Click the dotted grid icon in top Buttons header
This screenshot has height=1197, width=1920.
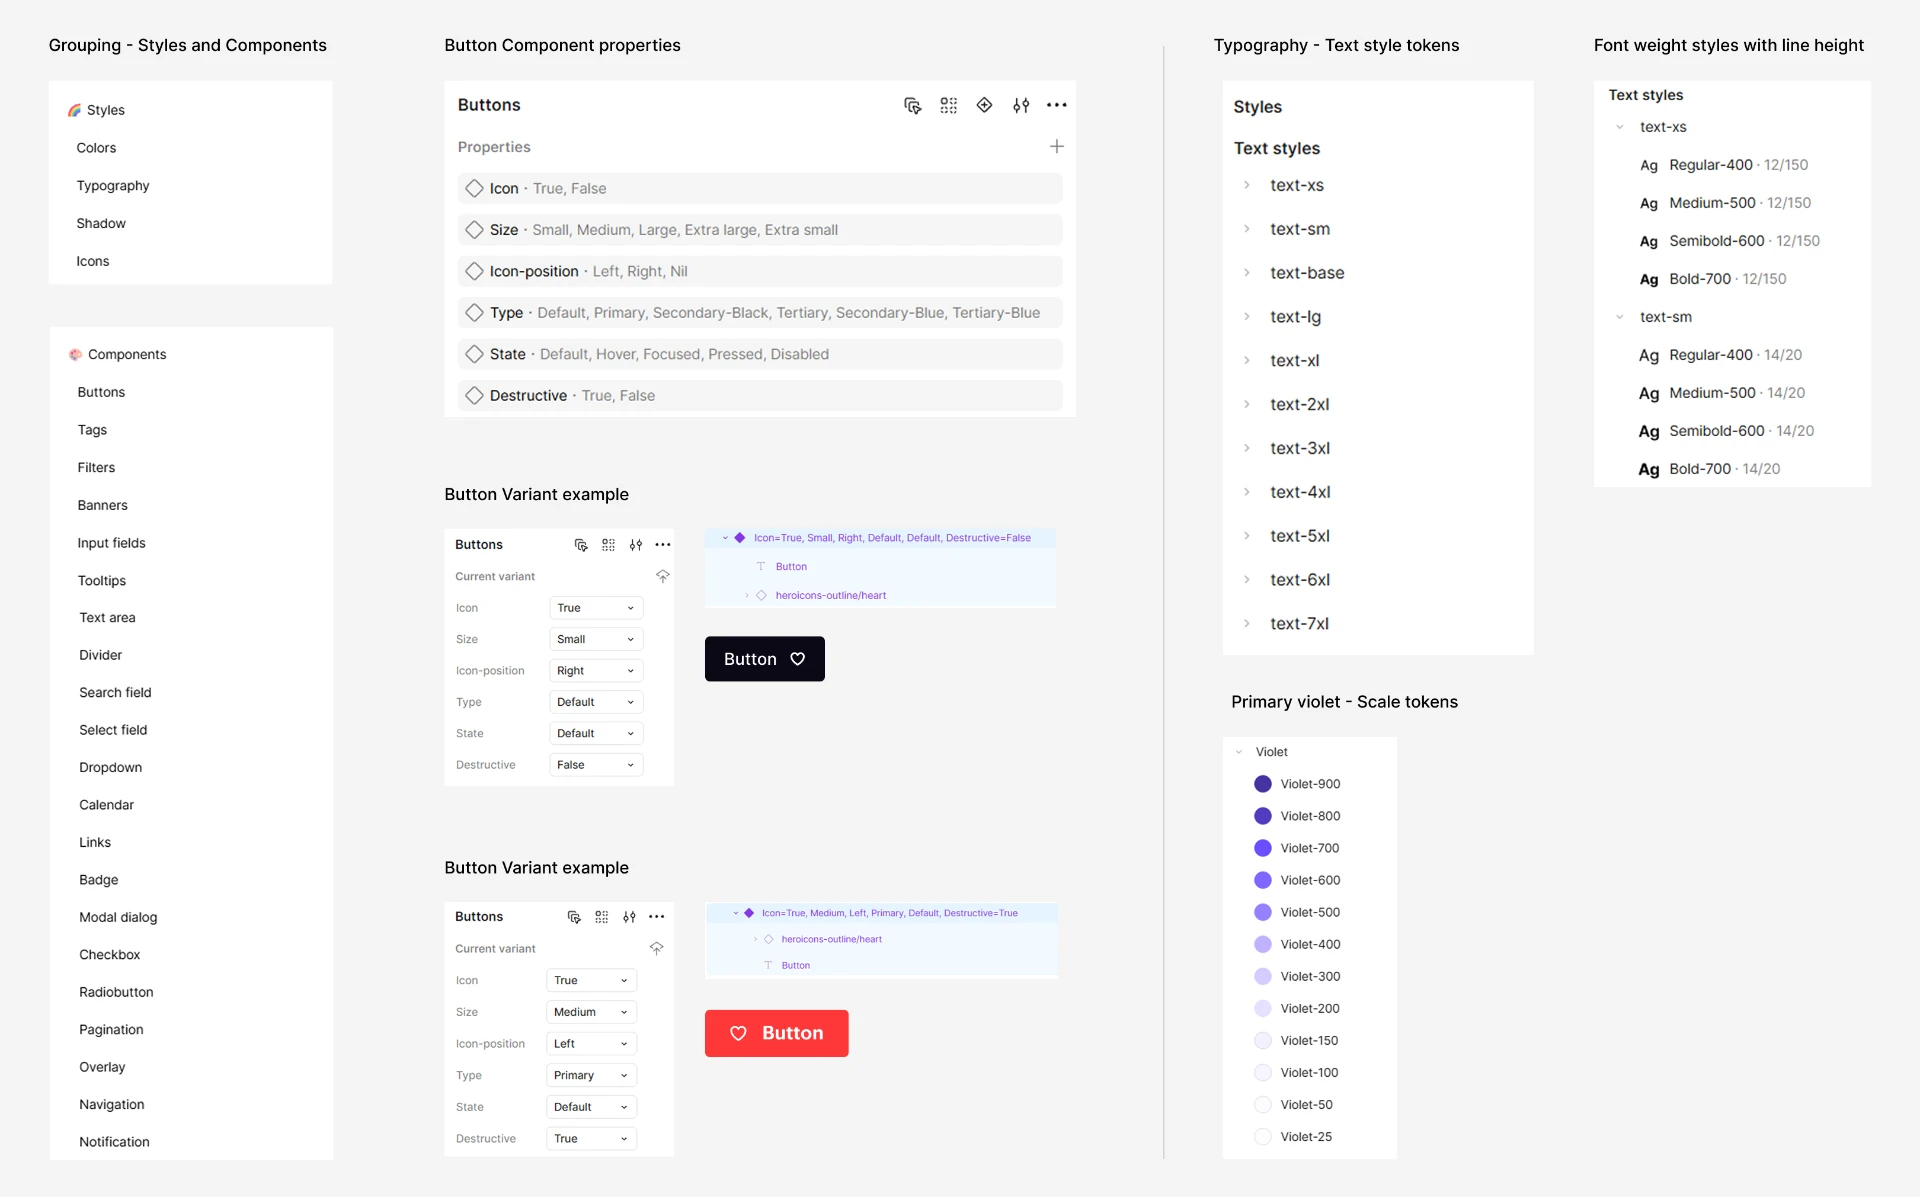click(948, 105)
